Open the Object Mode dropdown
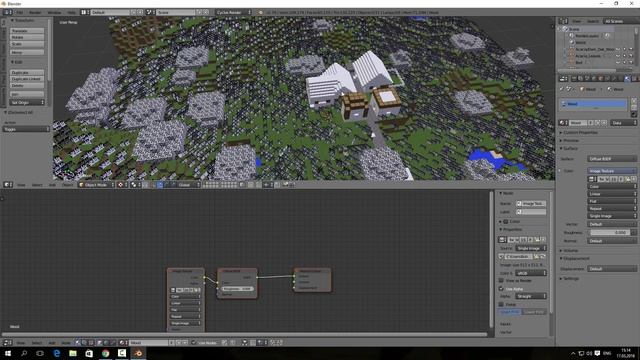The image size is (640, 360). [96, 185]
